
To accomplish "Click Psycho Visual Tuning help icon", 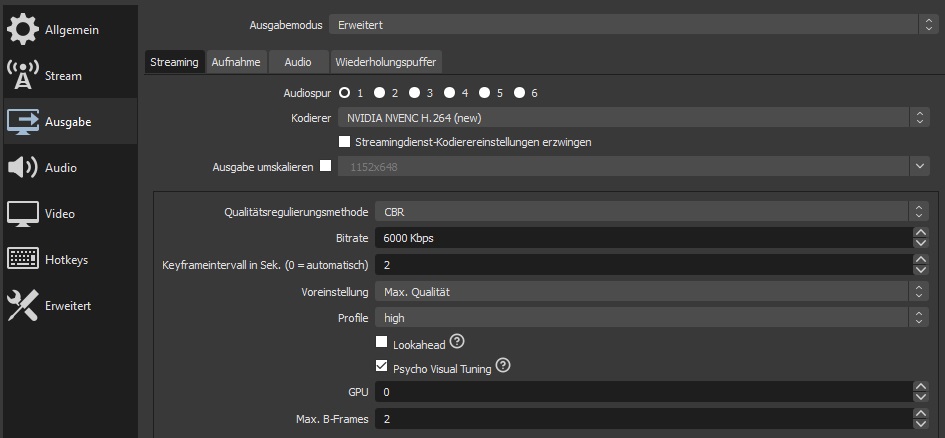I will click(x=503, y=367).
